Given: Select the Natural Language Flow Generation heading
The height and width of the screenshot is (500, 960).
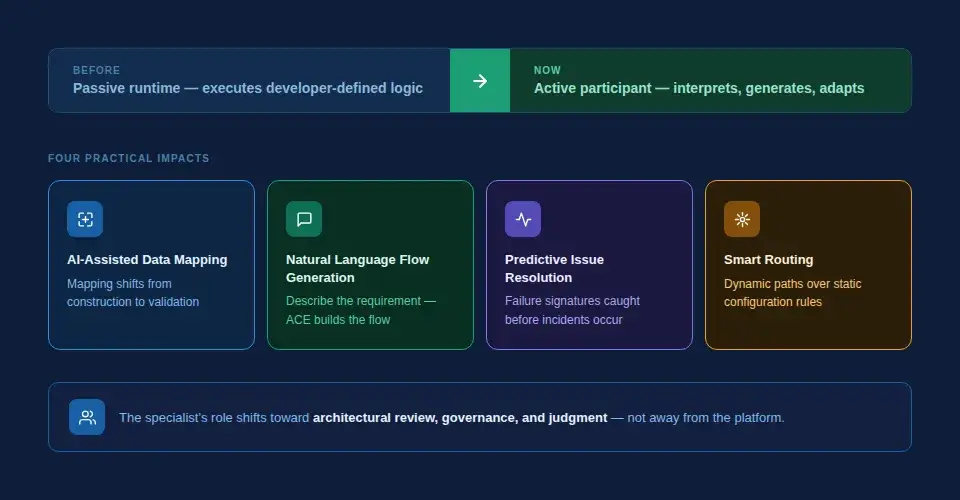Looking at the screenshot, I should pyautogui.click(x=358, y=269).
